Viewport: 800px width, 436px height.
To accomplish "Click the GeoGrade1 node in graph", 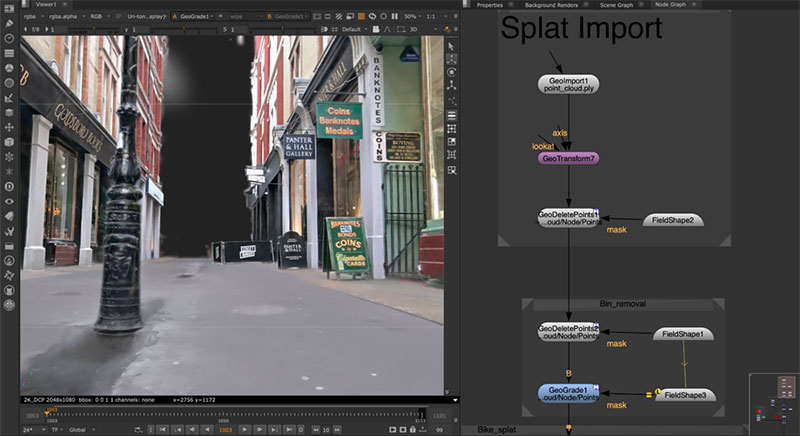I will click(567, 393).
